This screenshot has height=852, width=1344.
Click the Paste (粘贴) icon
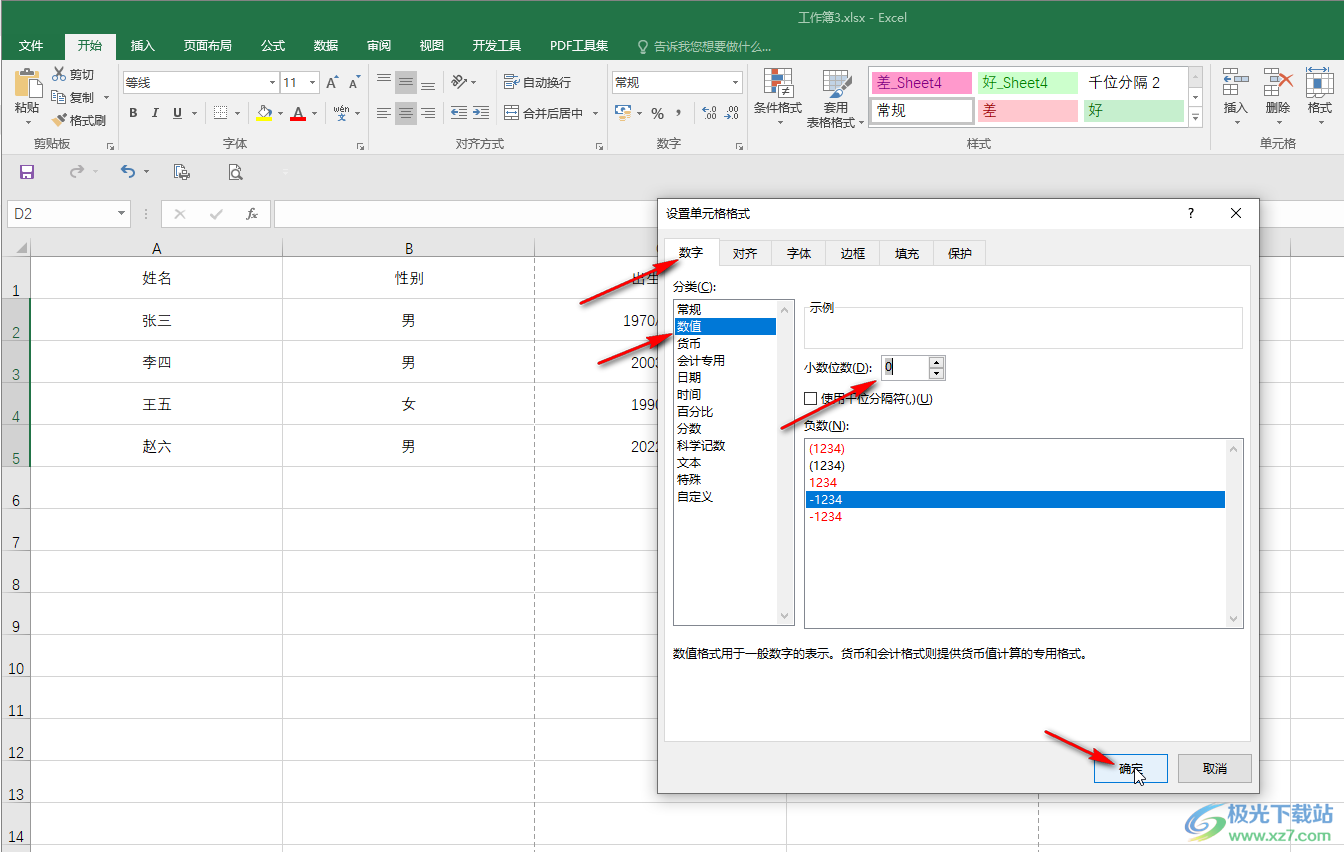point(27,84)
